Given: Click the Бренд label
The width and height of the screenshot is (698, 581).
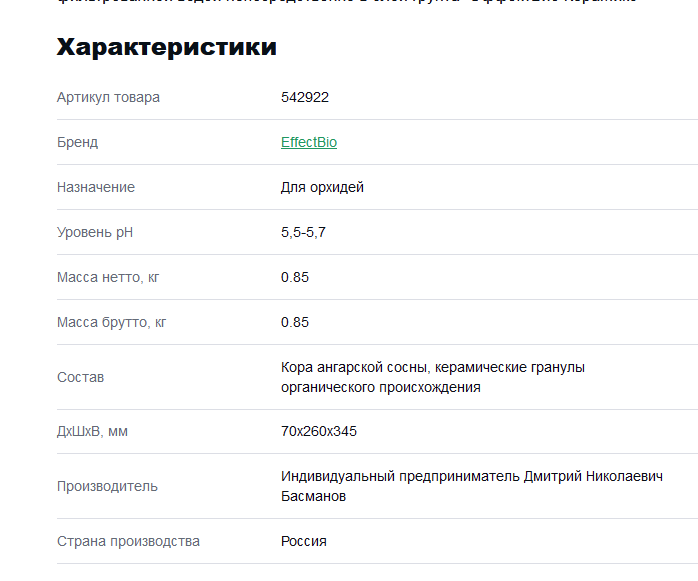Looking at the screenshot, I should 78,142.
